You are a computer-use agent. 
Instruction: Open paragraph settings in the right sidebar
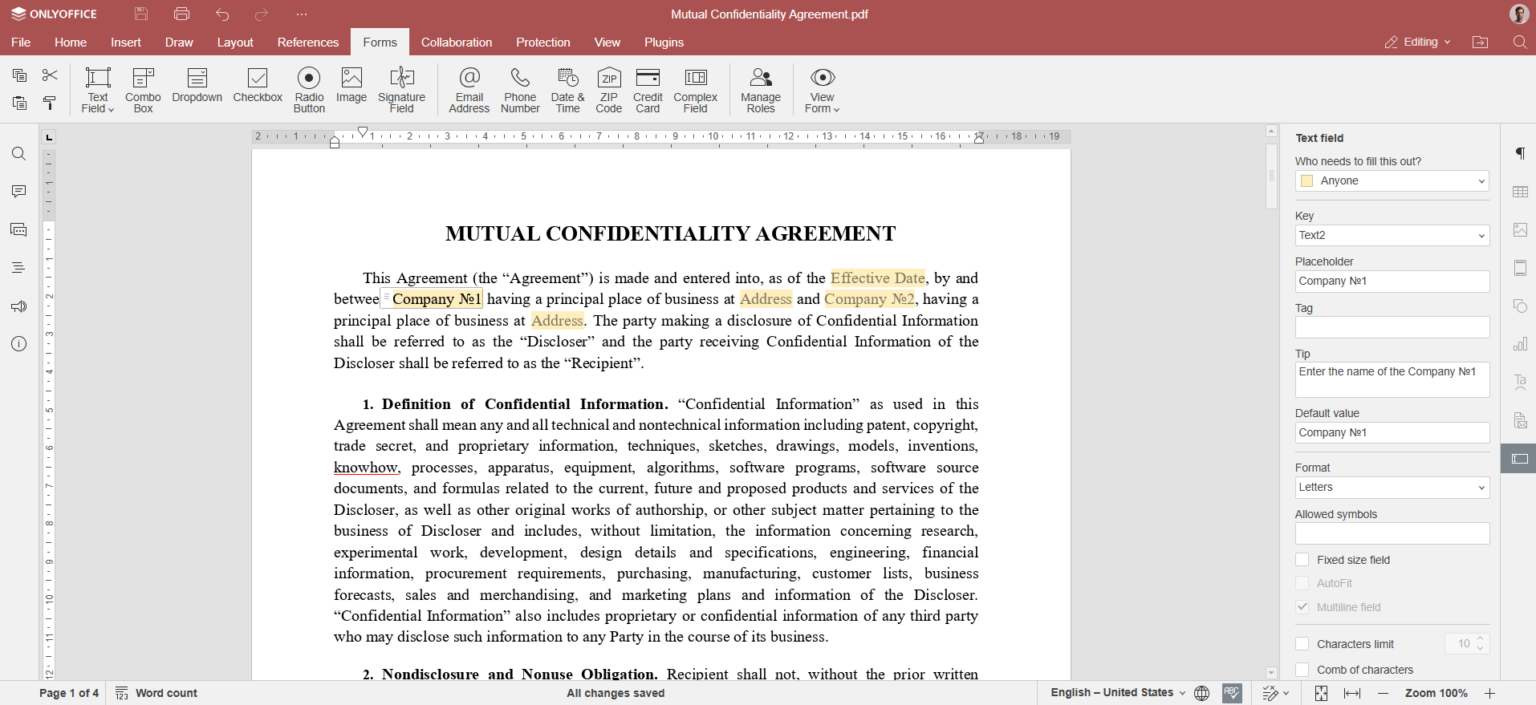click(1519, 153)
